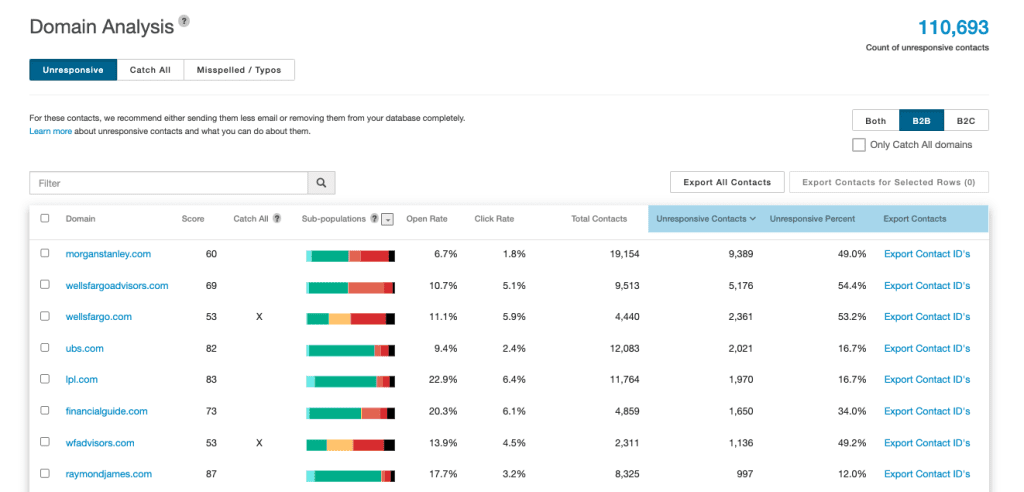Export Contact ID's for raymondjames.com

coord(927,474)
